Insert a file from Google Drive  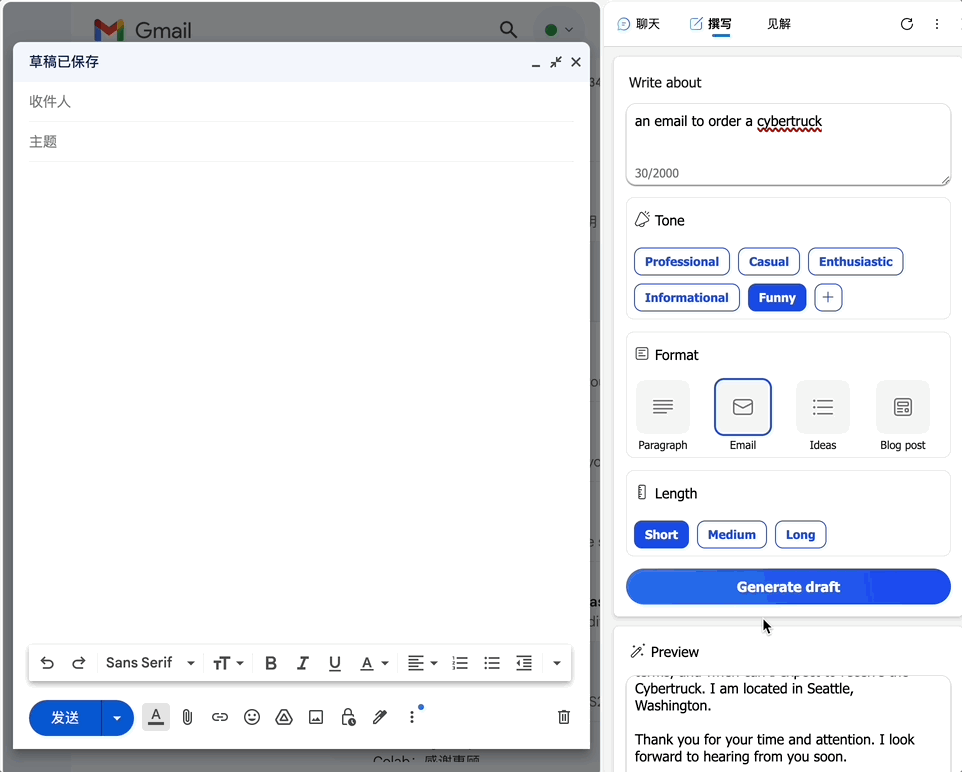(x=283, y=717)
